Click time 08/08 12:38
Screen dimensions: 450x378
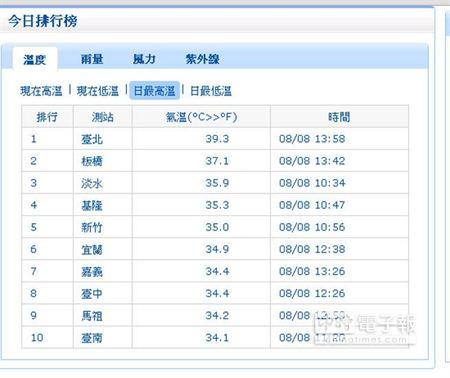point(312,249)
